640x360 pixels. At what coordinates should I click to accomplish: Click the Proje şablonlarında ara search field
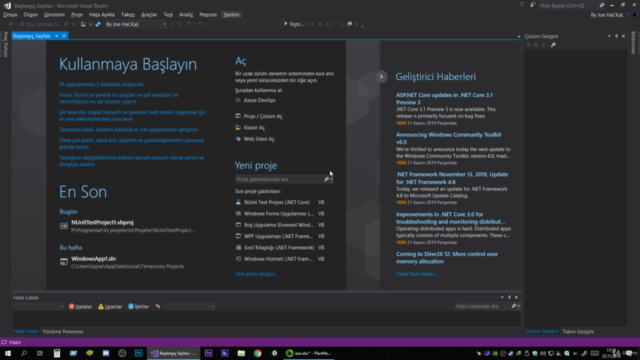pos(279,179)
